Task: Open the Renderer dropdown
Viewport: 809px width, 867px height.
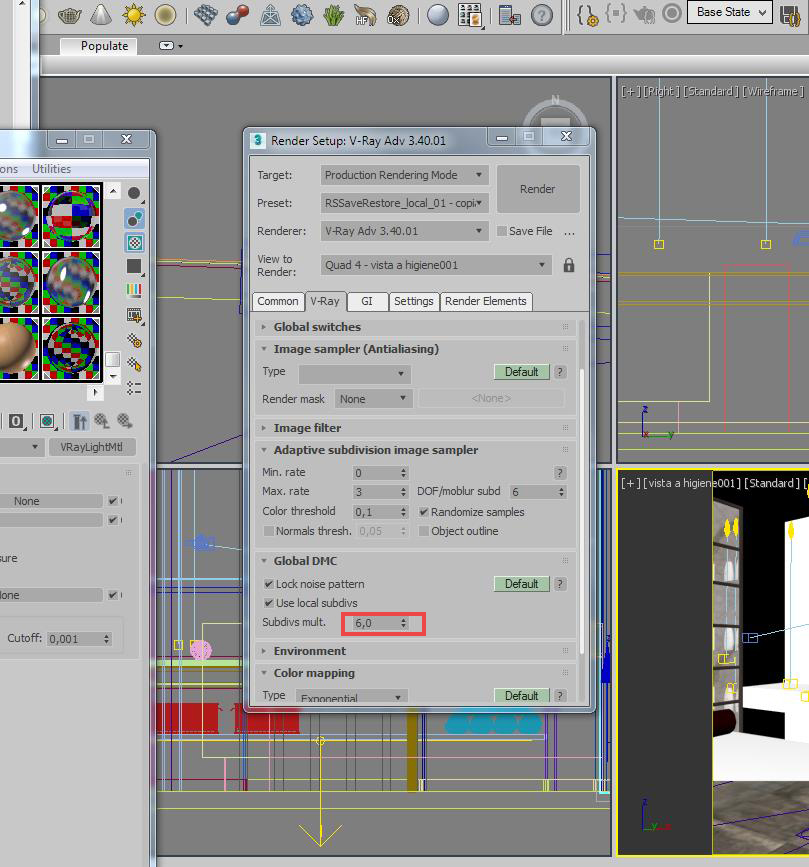Action: tap(404, 231)
